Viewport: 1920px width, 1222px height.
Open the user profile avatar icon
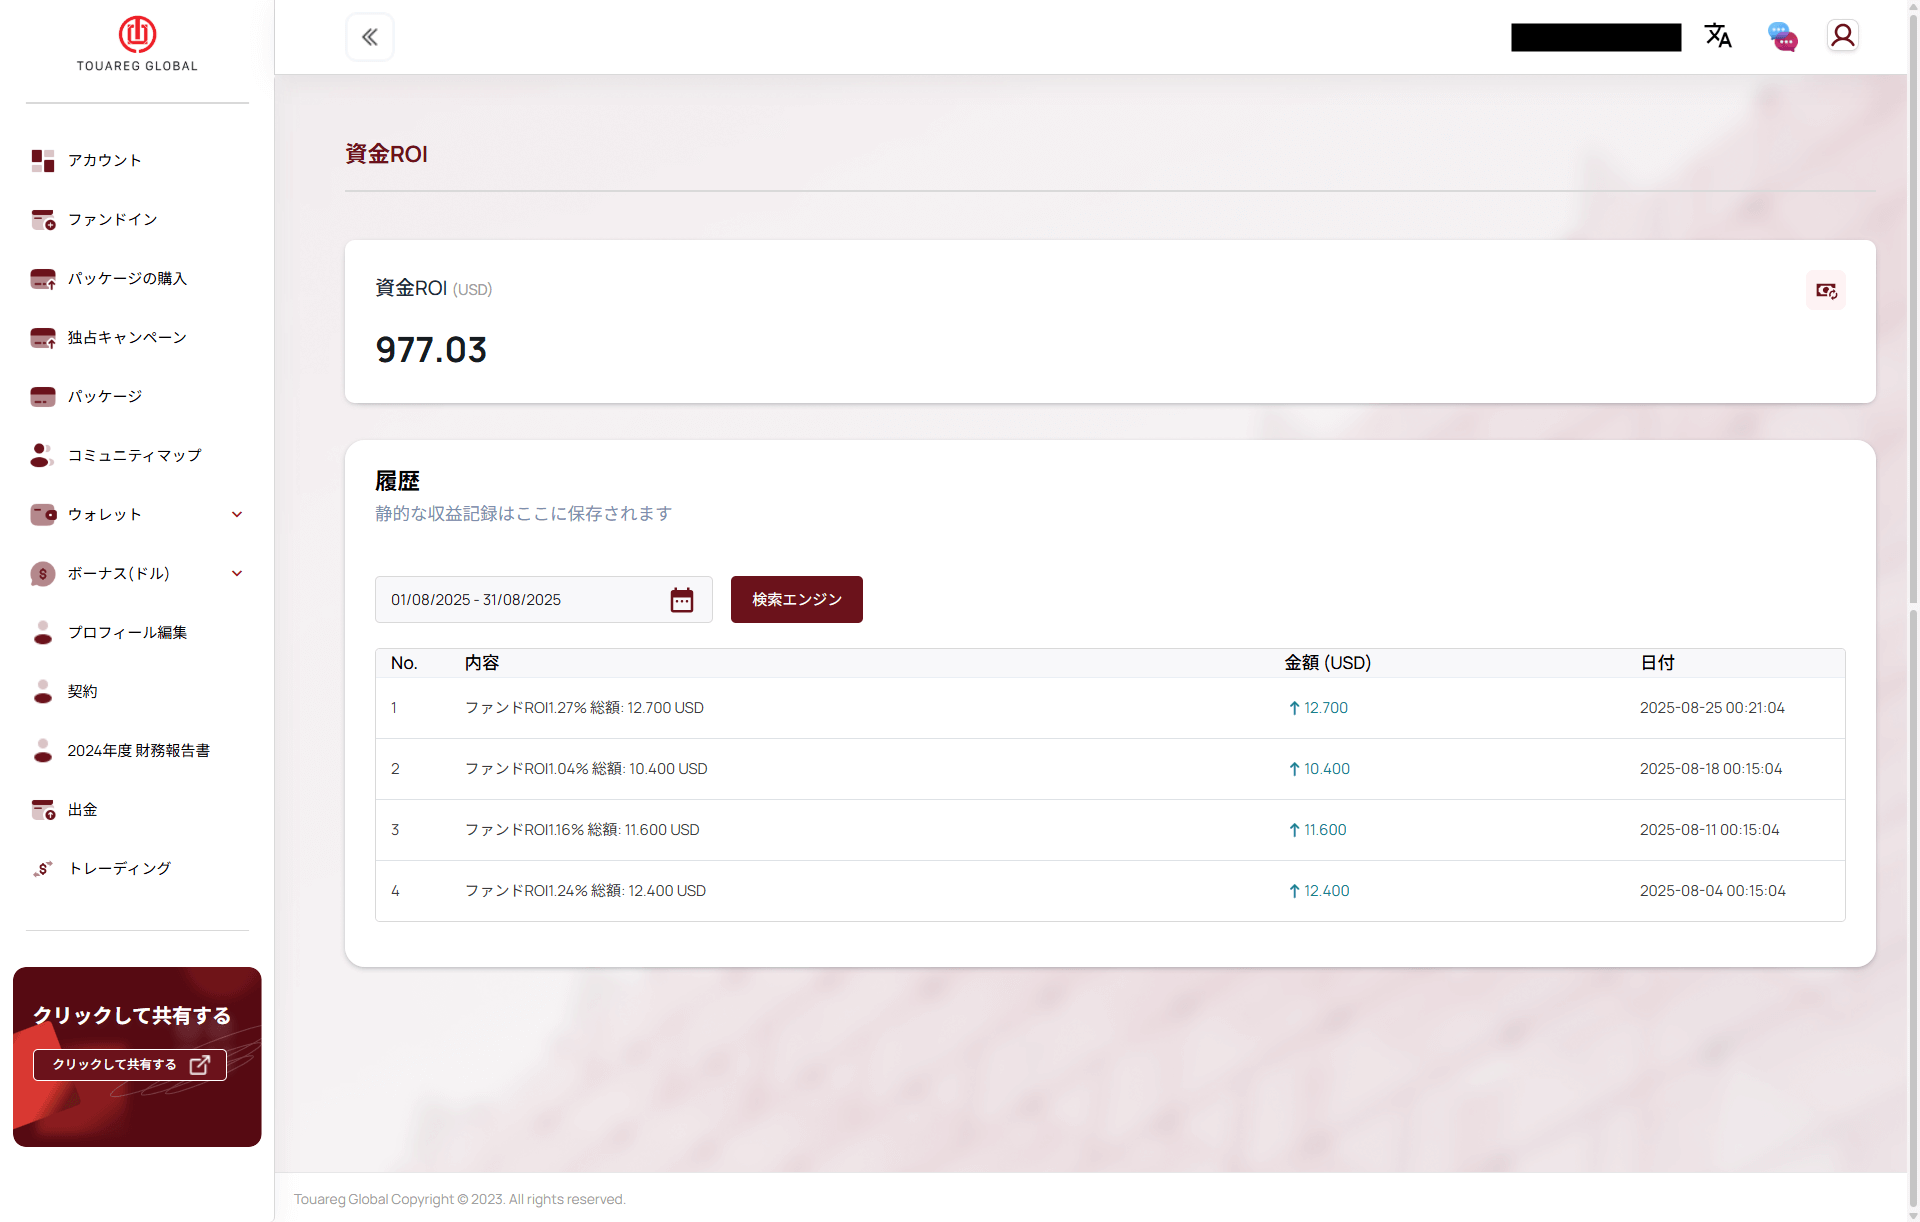pyautogui.click(x=1842, y=36)
